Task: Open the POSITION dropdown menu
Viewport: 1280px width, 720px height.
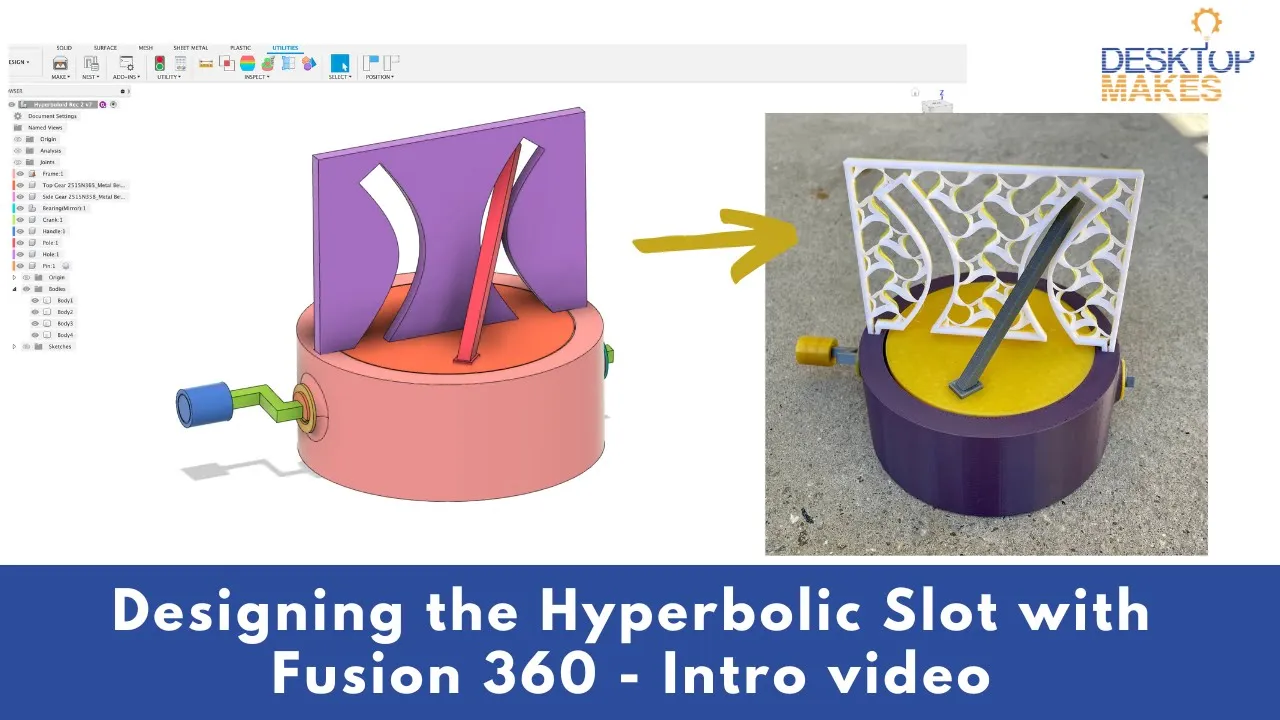Action: [380, 77]
